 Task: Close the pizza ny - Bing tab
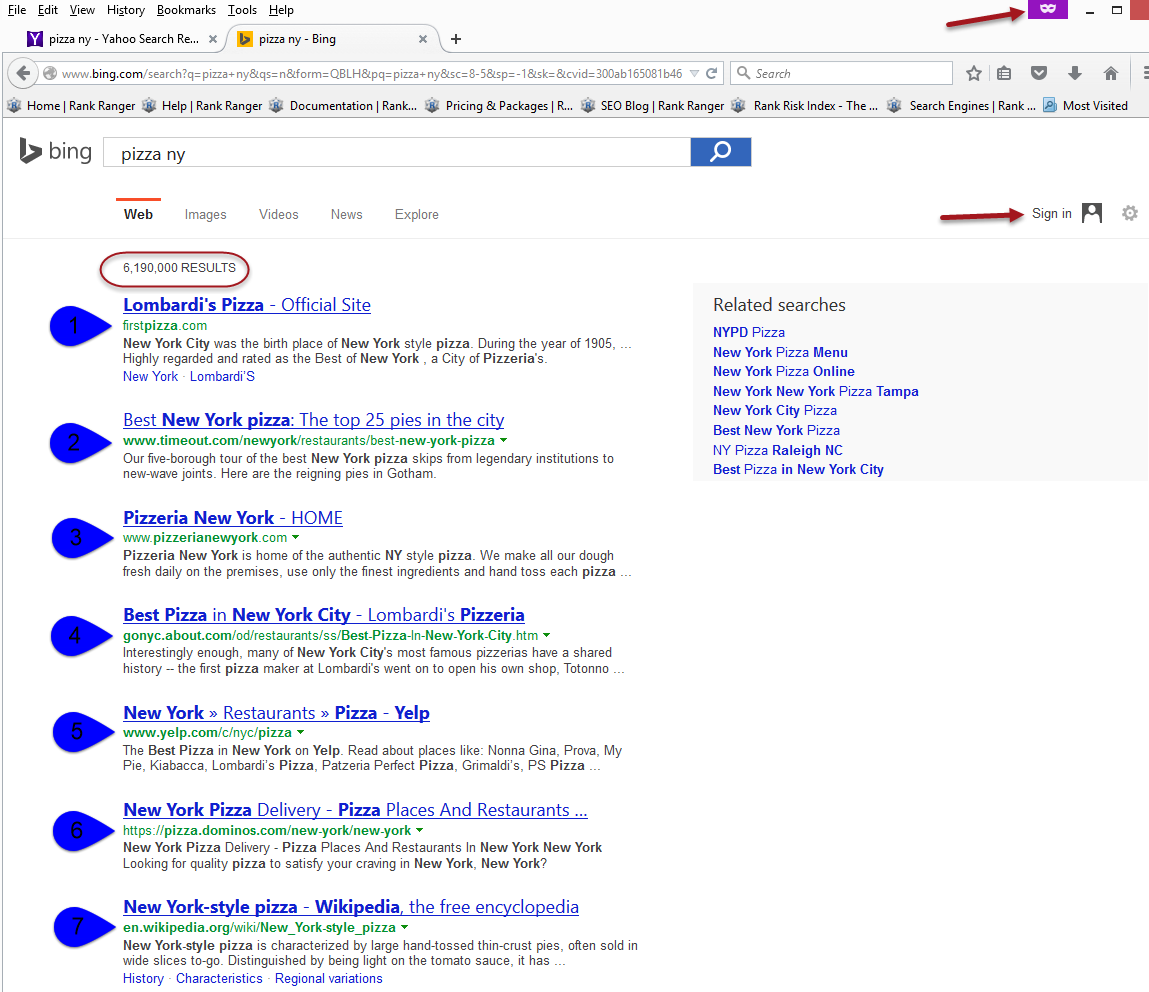423,39
